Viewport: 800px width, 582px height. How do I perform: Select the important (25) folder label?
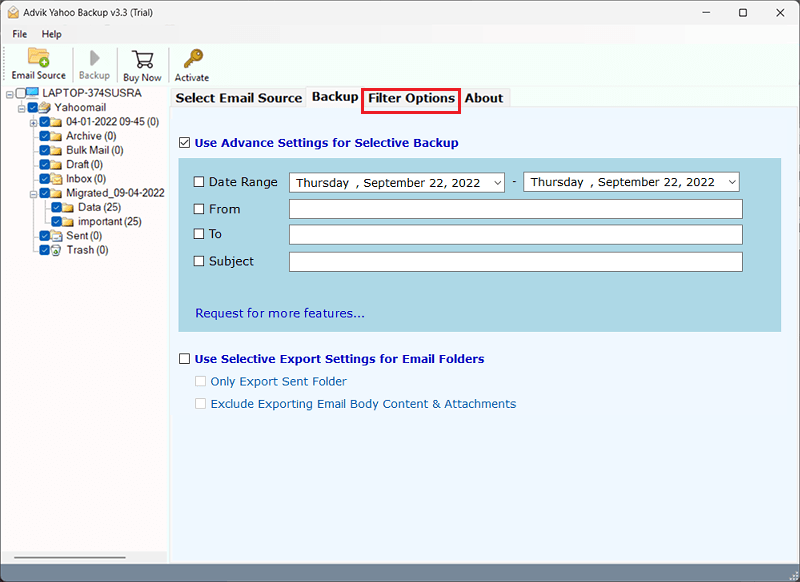click(x=110, y=222)
